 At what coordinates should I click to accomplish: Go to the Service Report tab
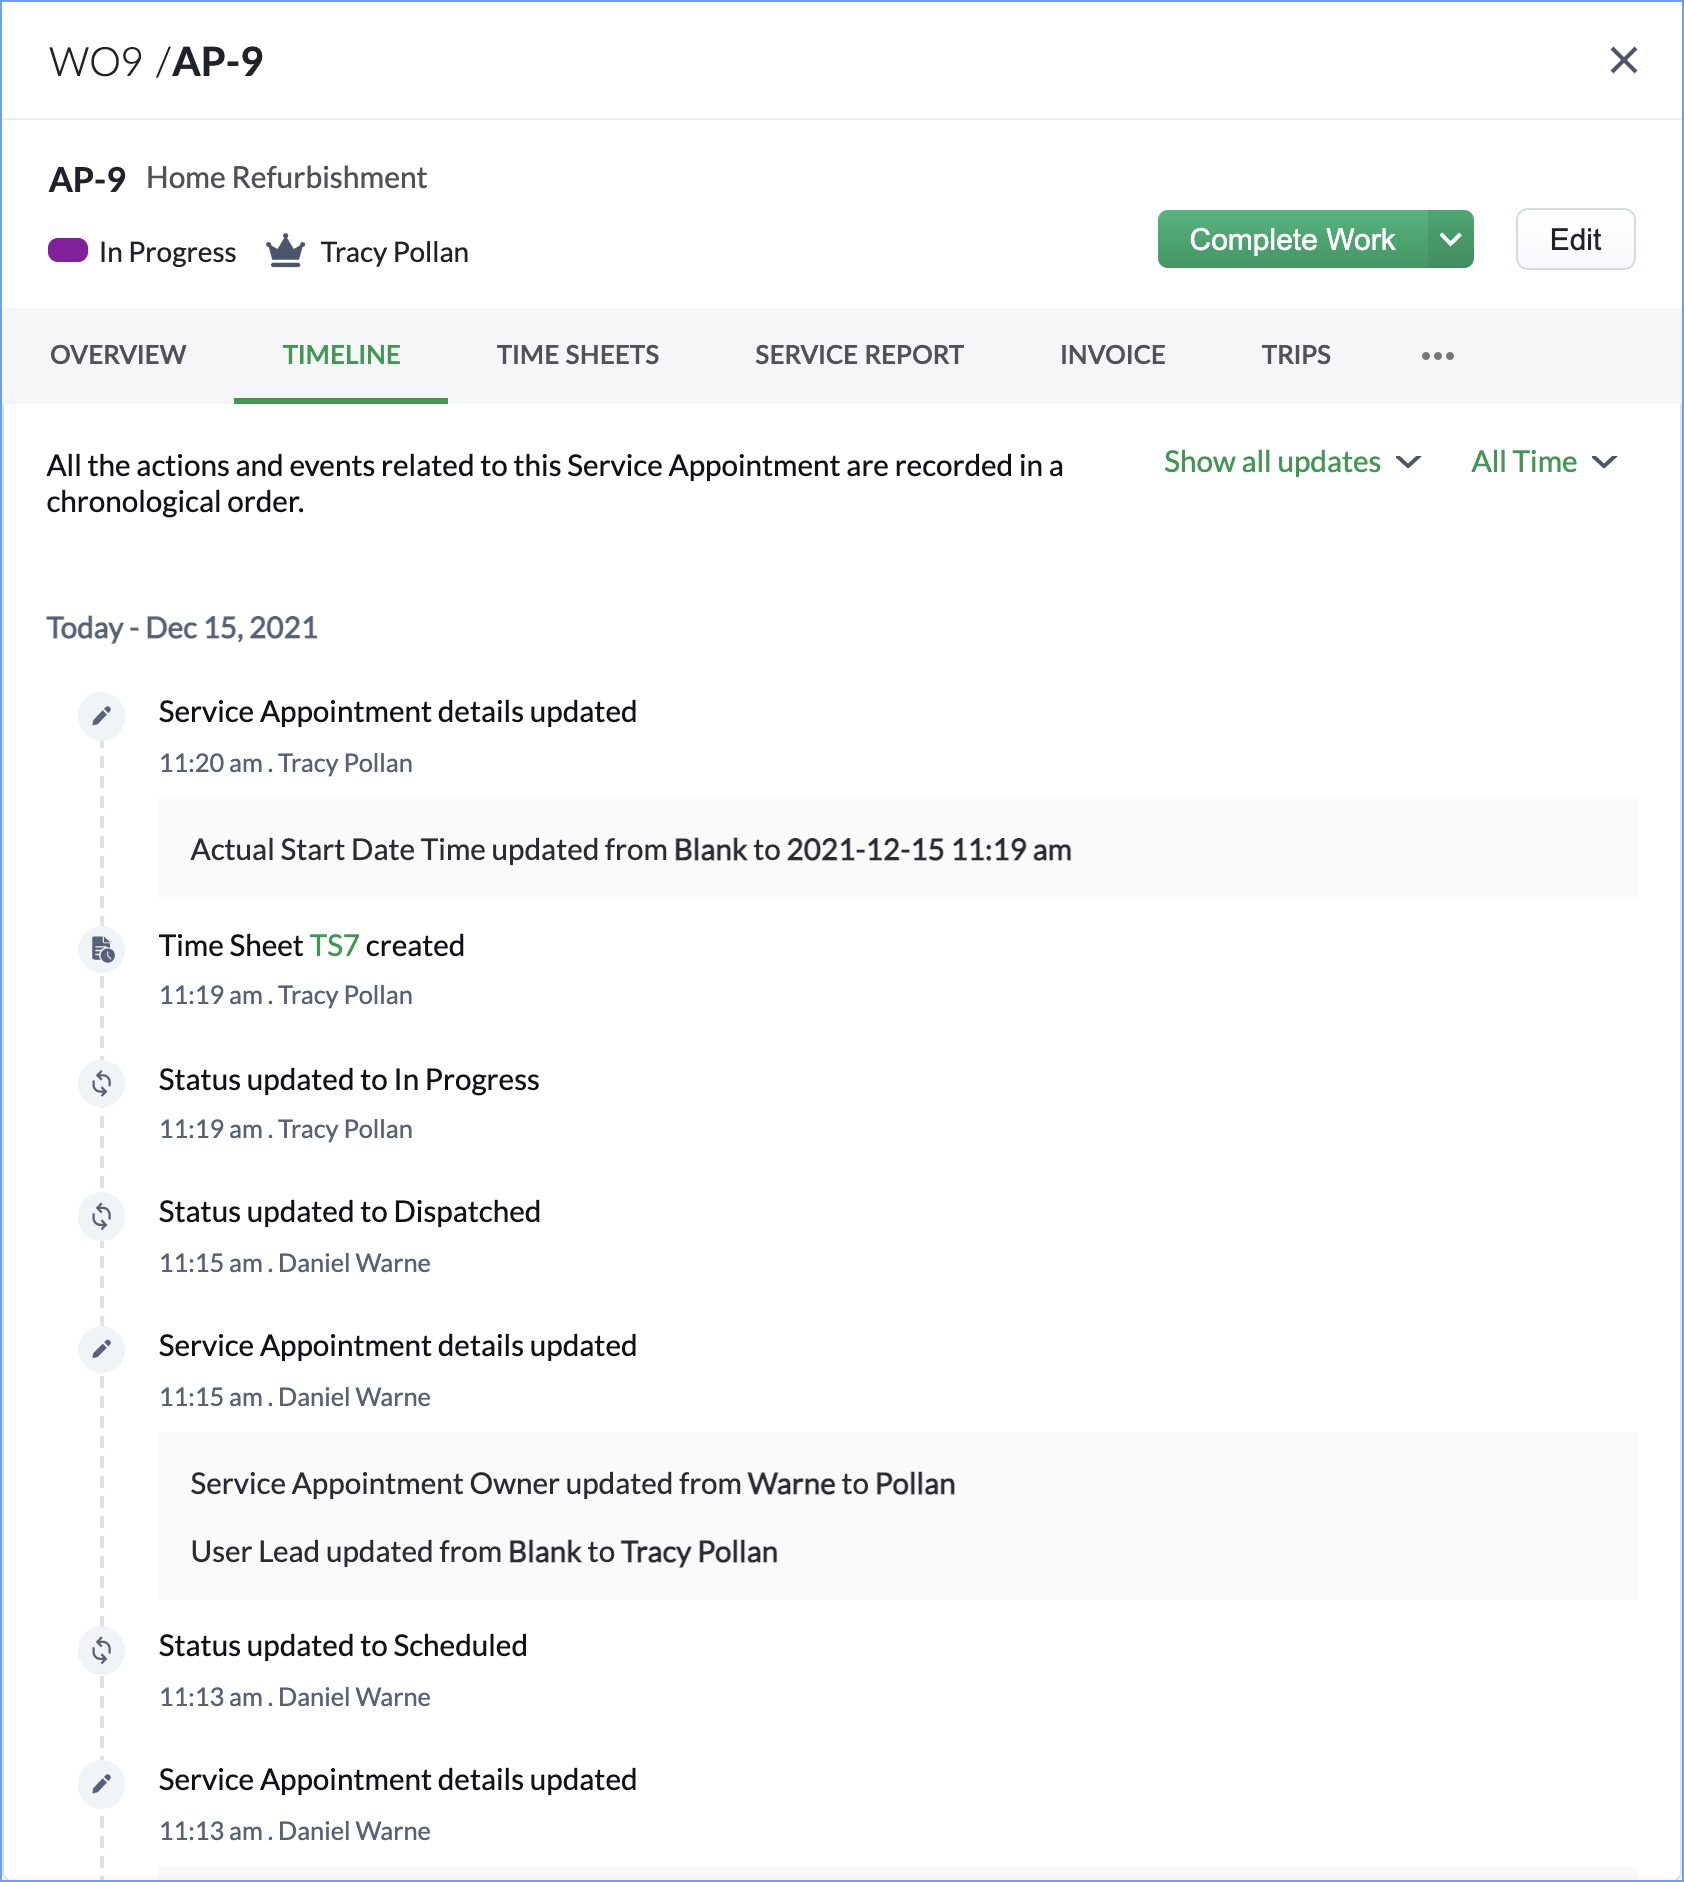pos(858,355)
